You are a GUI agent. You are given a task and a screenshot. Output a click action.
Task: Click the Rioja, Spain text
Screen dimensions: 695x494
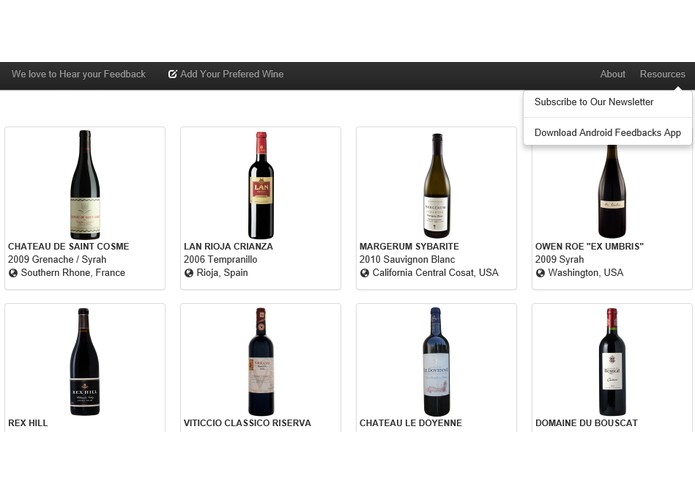click(222, 273)
